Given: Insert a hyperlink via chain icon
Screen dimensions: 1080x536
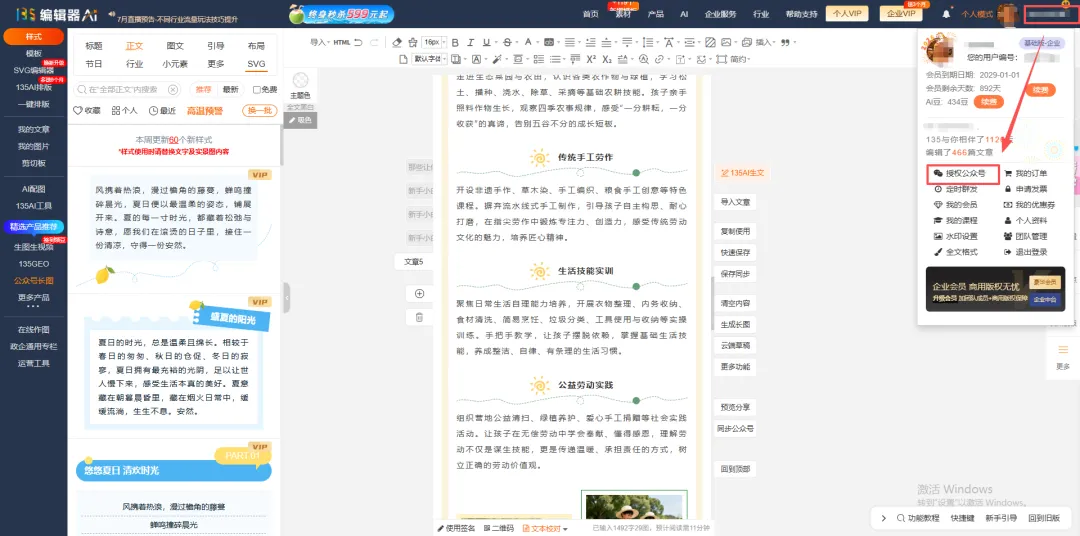Looking at the screenshot, I should 660,59.
